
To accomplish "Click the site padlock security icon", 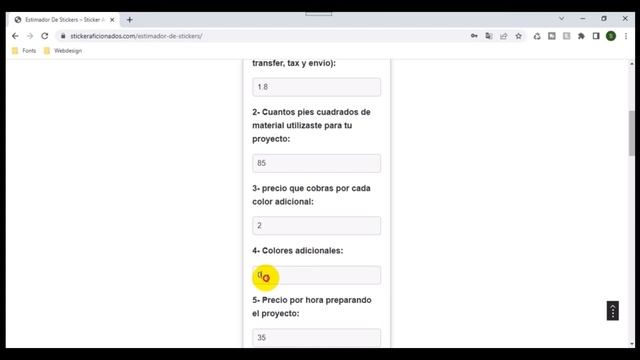I will [x=63, y=36].
